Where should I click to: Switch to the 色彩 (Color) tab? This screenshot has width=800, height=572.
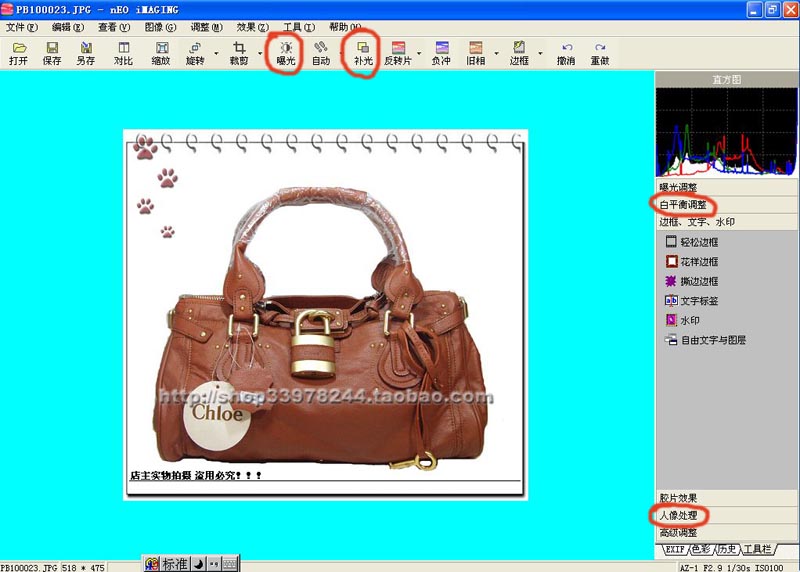[702, 549]
